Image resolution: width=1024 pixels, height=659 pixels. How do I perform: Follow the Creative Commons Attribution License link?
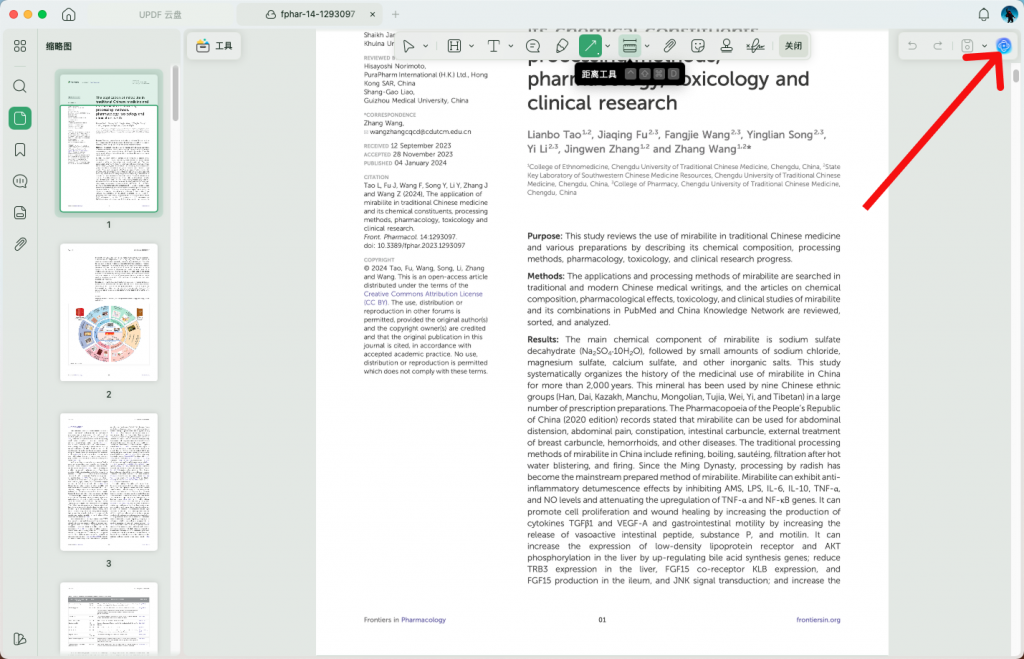click(x=423, y=298)
